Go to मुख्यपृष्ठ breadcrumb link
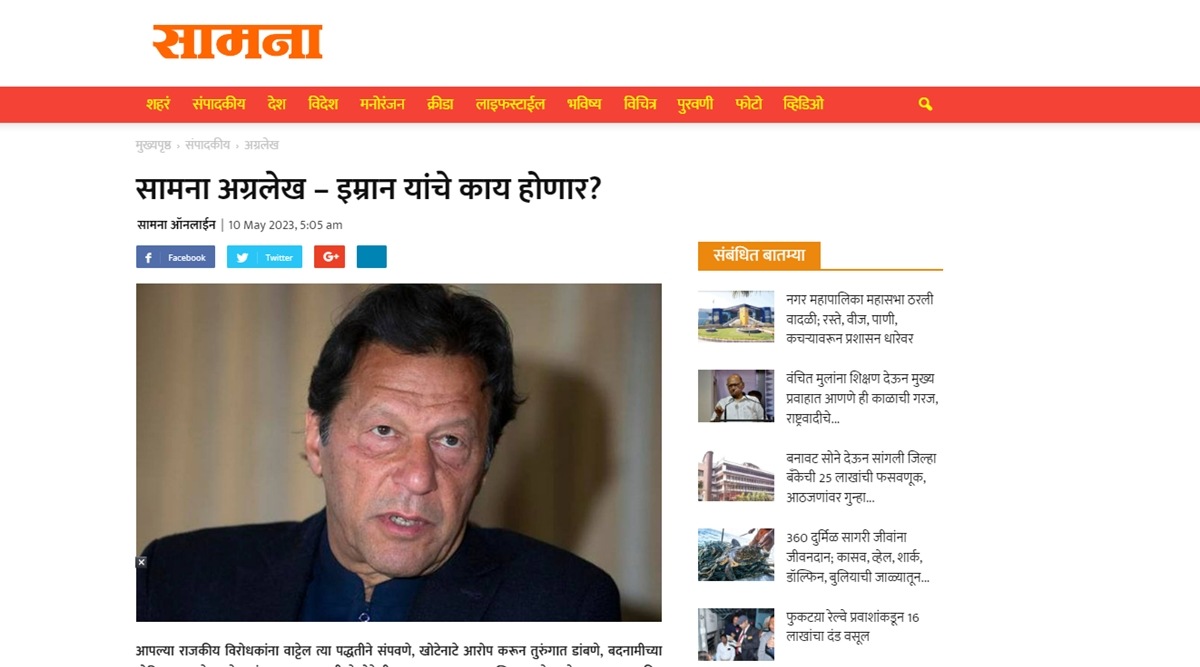 pyautogui.click(x=153, y=145)
